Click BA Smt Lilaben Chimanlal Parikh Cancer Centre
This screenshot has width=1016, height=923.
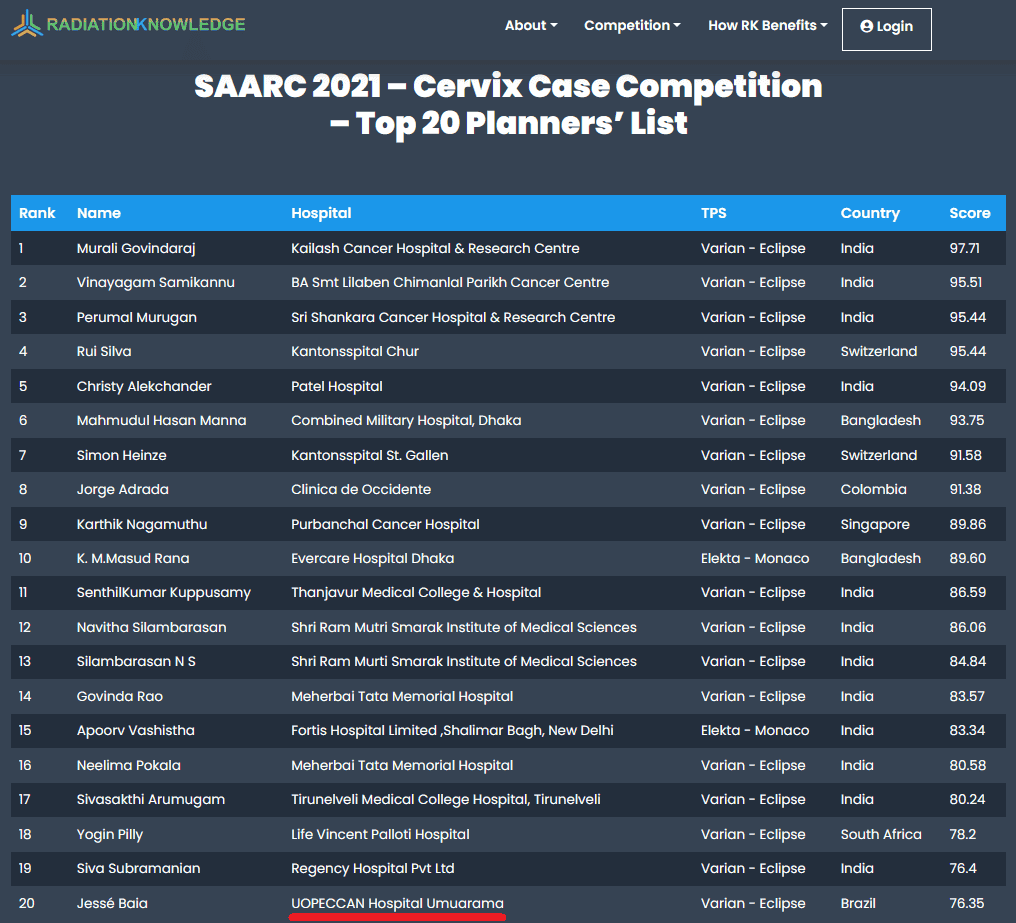click(x=450, y=283)
